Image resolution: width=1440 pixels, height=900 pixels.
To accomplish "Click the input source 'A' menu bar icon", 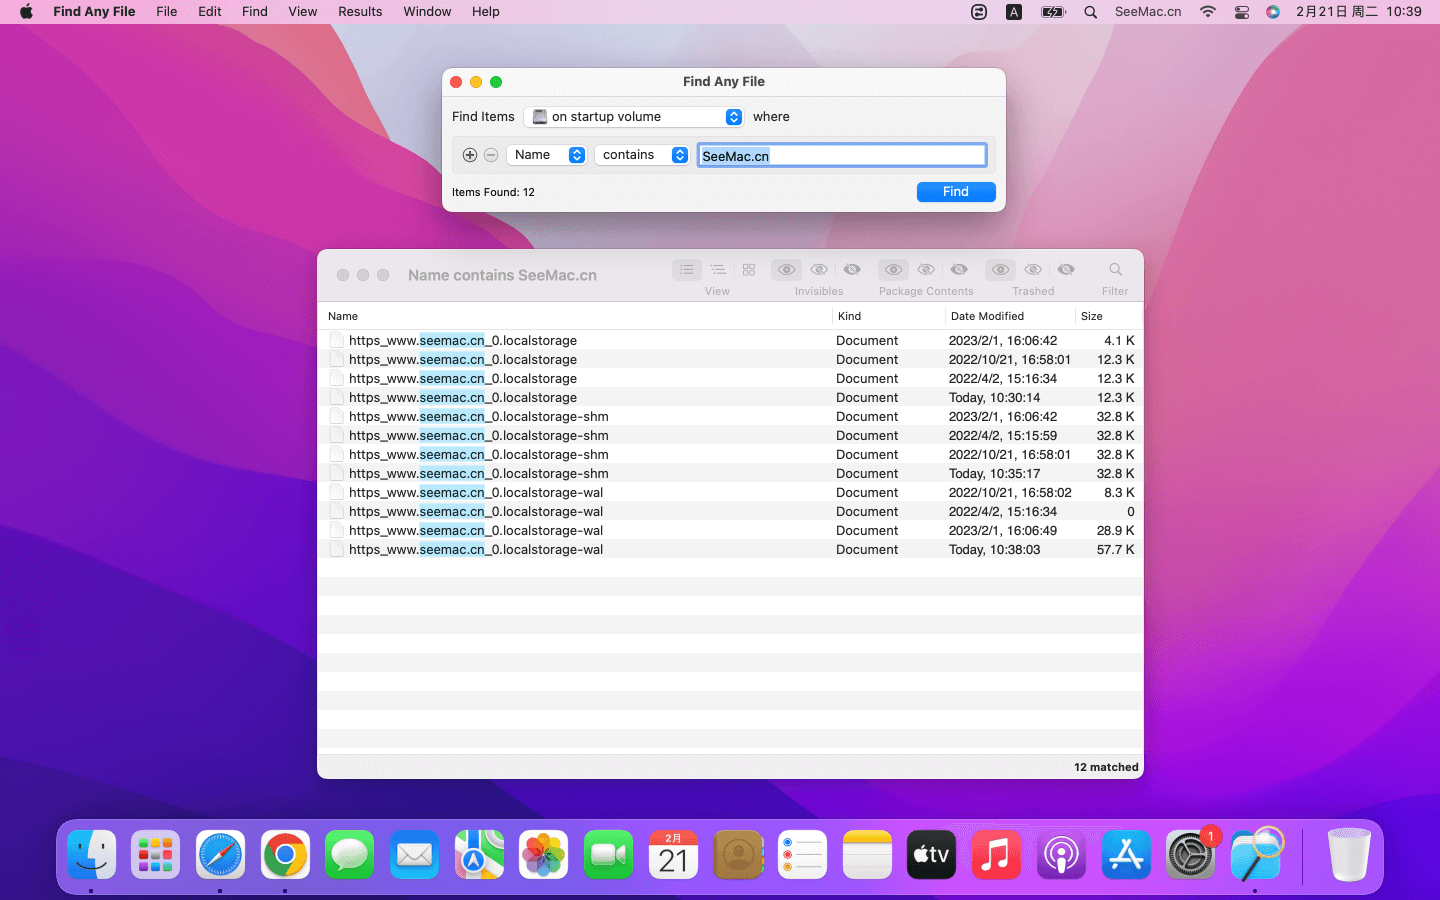I will point(1014,12).
